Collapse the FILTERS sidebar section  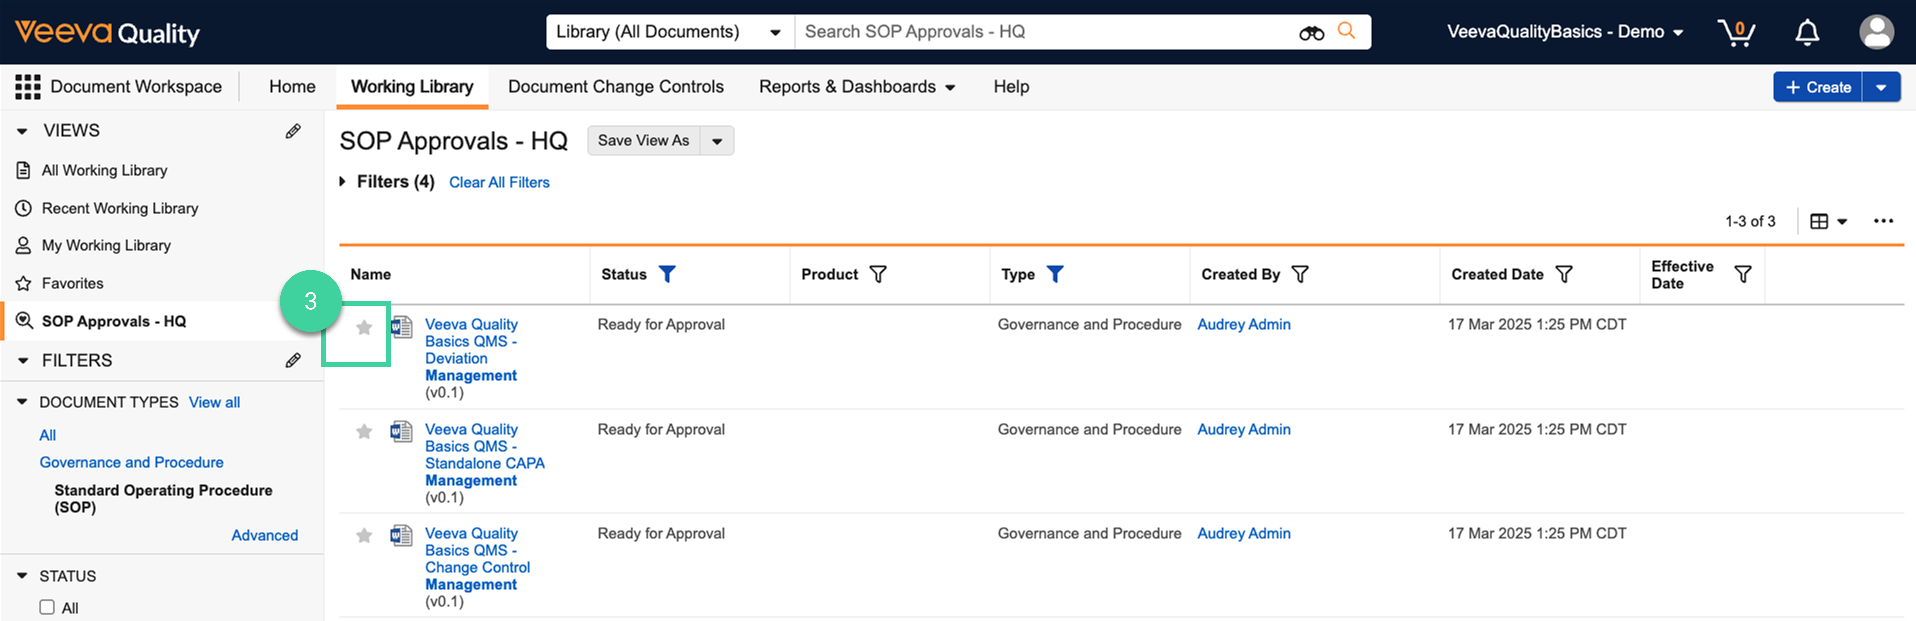tap(22, 361)
